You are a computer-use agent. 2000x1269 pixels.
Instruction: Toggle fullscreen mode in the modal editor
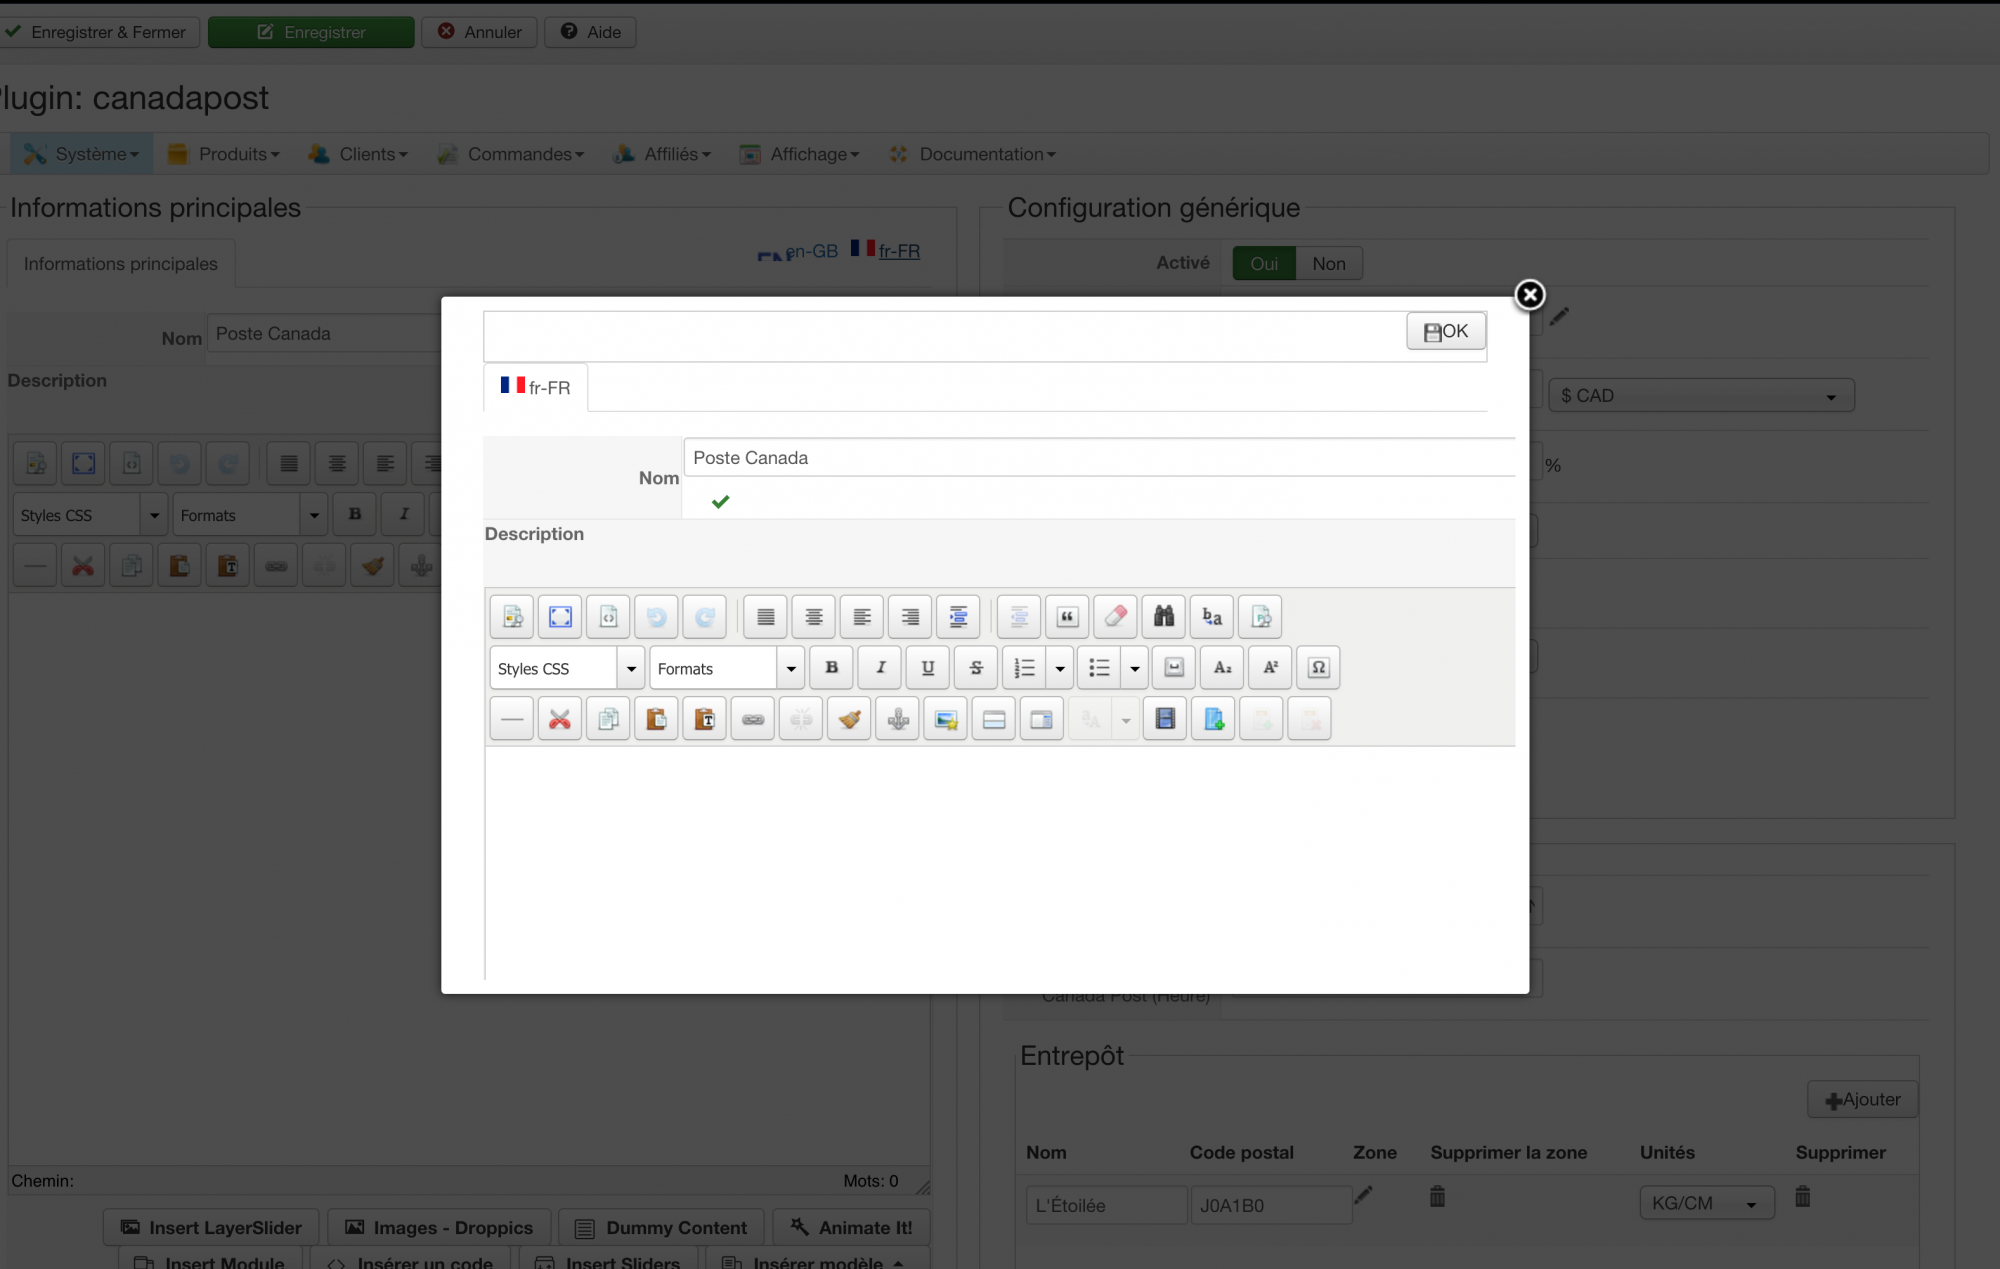[x=560, y=616]
